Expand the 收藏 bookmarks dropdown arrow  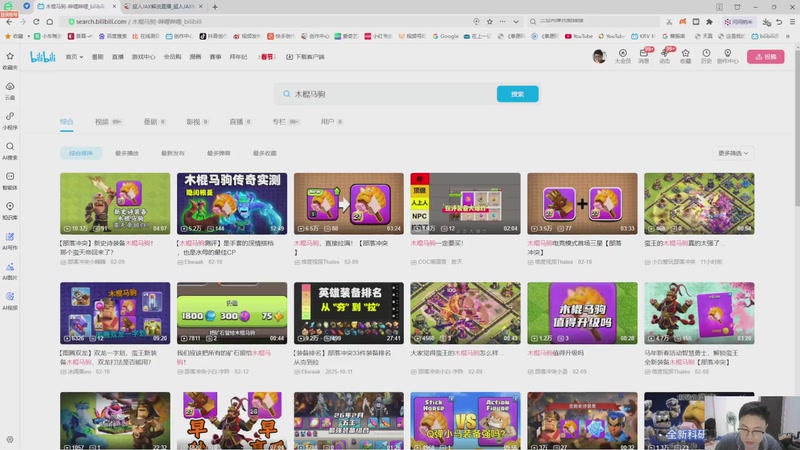pyautogui.click(x=29, y=36)
